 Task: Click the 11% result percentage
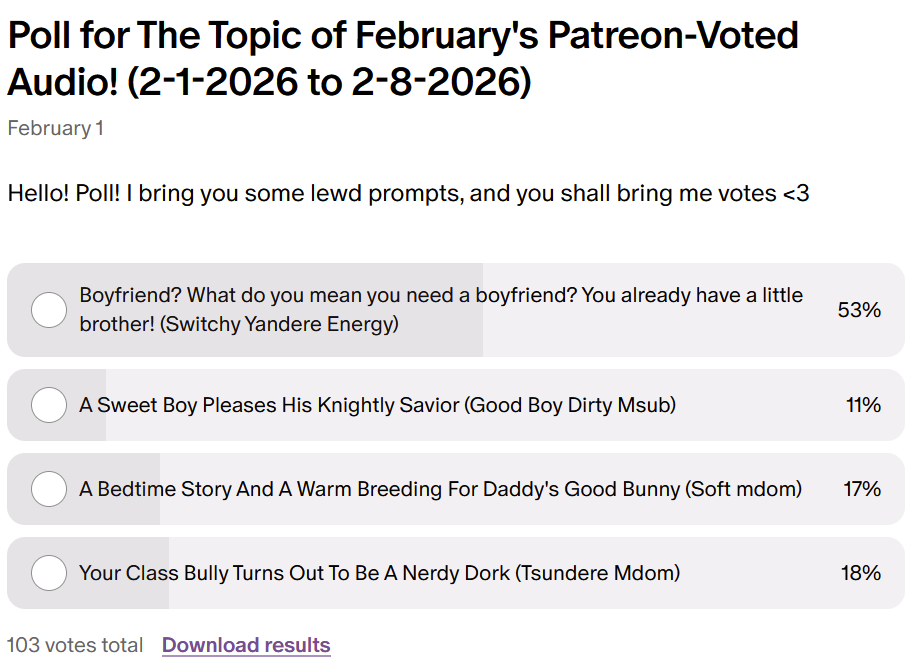862,405
